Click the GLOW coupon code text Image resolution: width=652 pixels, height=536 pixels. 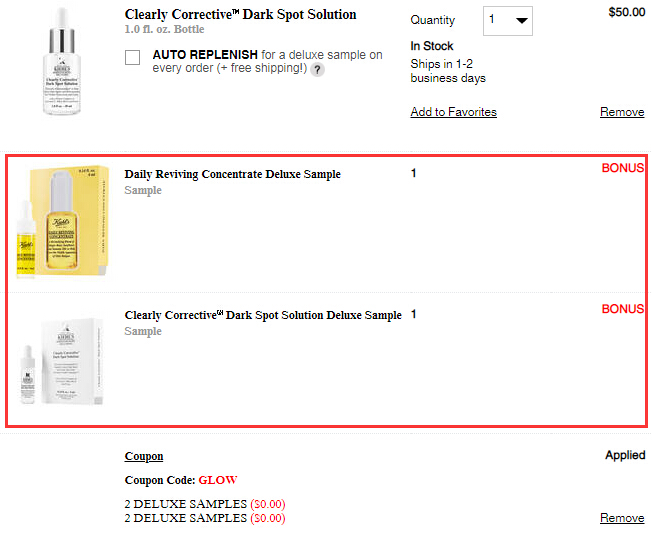tap(218, 480)
